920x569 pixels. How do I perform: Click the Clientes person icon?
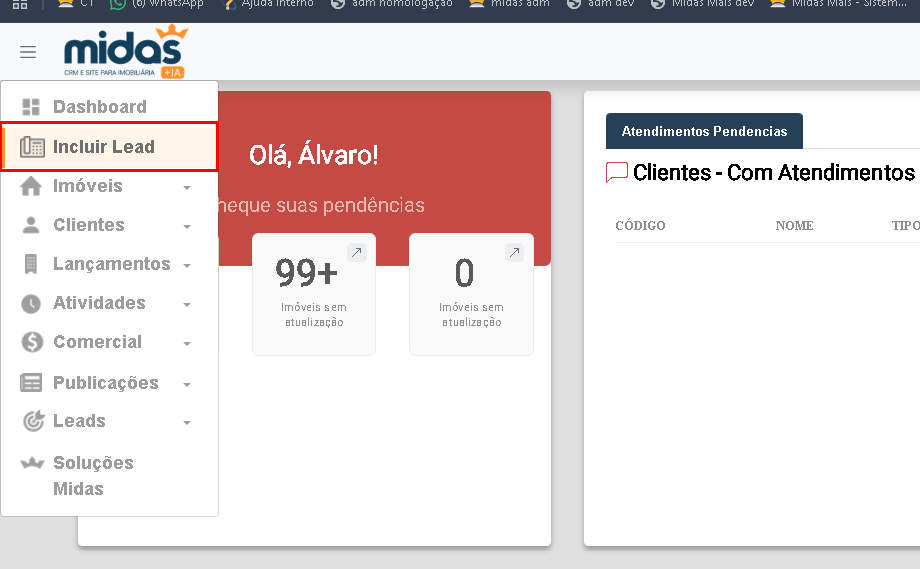pyautogui.click(x=31, y=226)
